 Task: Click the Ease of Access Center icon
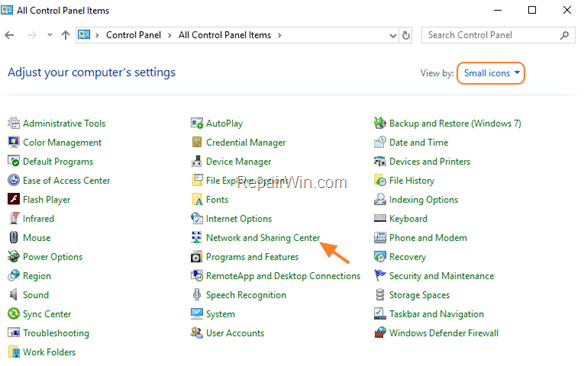pos(14,180)
